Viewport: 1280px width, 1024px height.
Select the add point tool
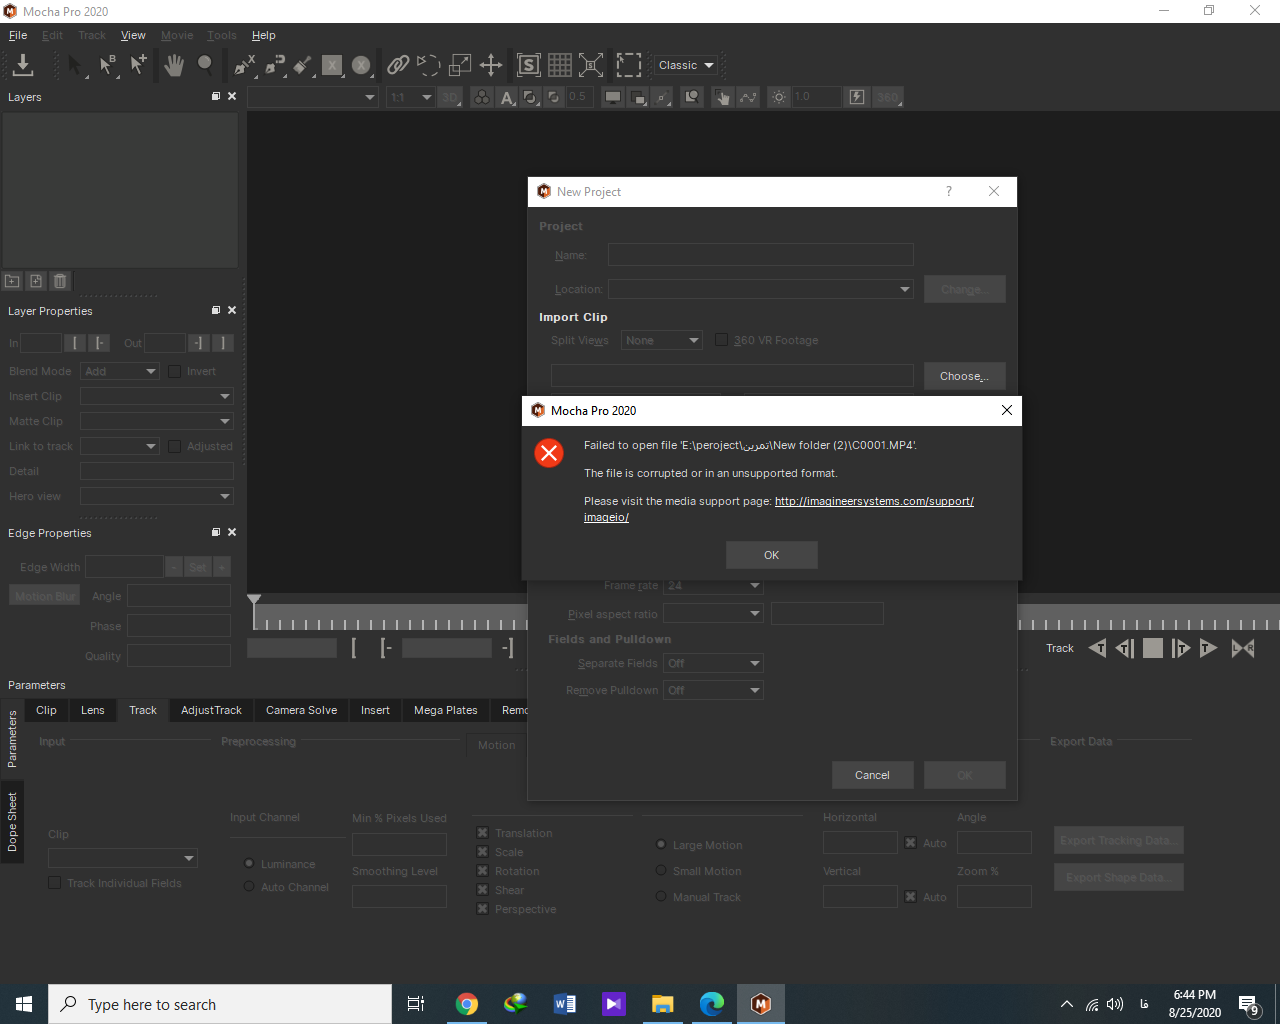138,65
